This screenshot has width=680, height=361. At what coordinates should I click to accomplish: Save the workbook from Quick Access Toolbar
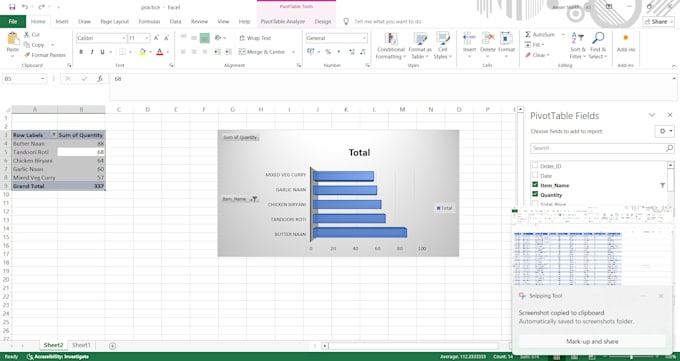[x=12, y=7]
